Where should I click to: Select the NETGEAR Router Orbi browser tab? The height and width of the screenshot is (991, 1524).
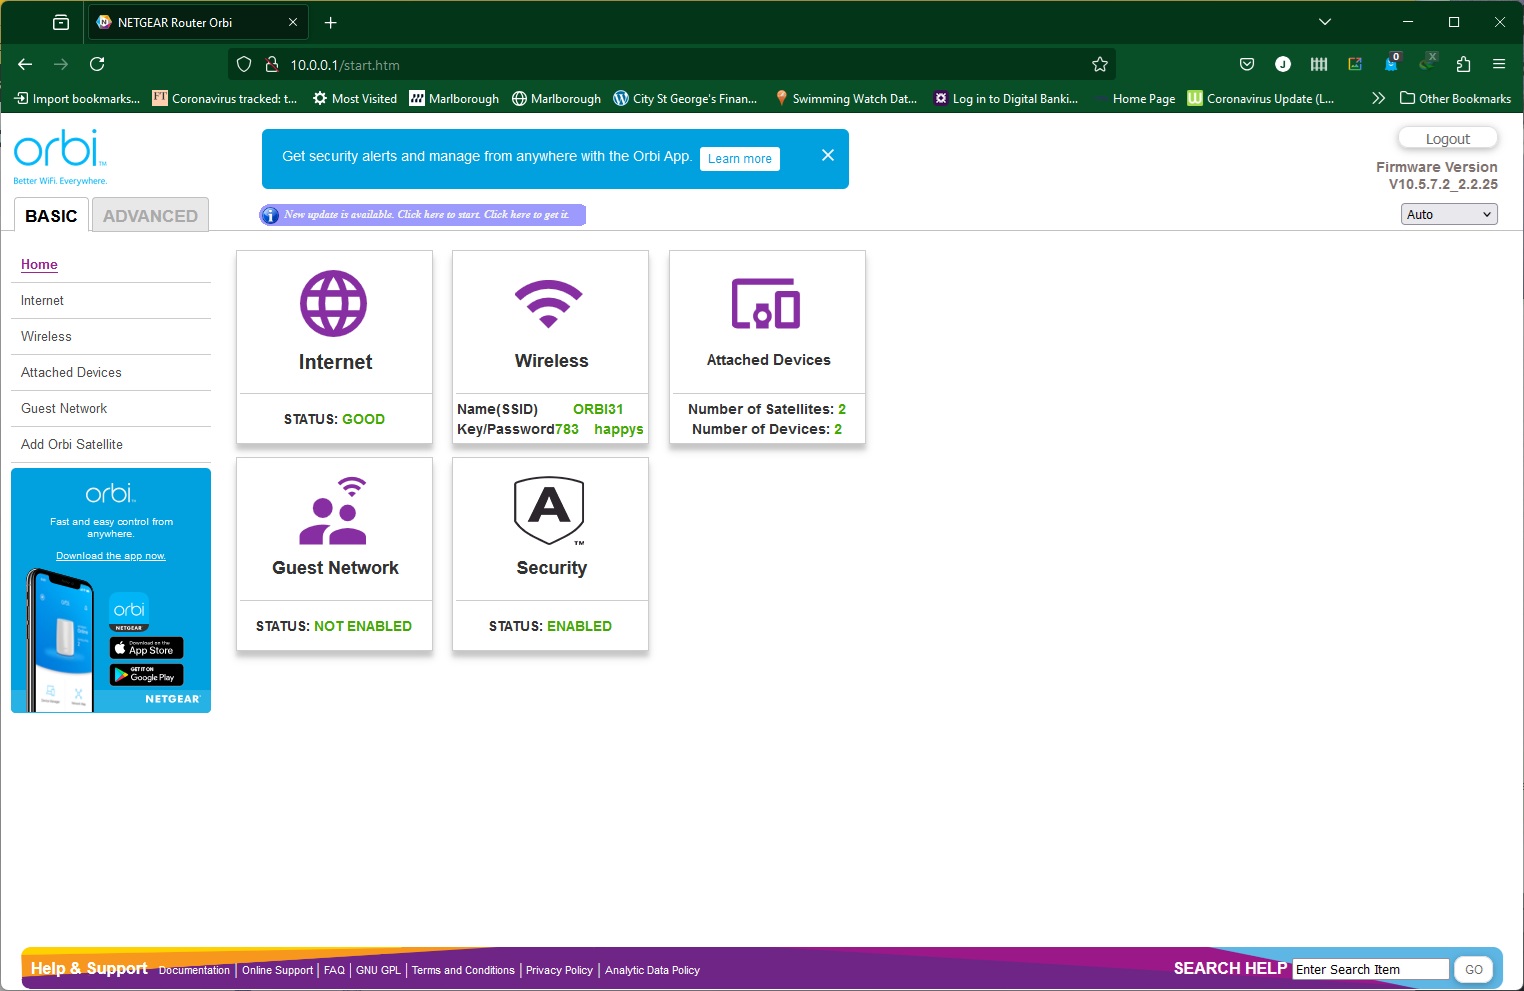pyautogui.click(x=198, y=22)
